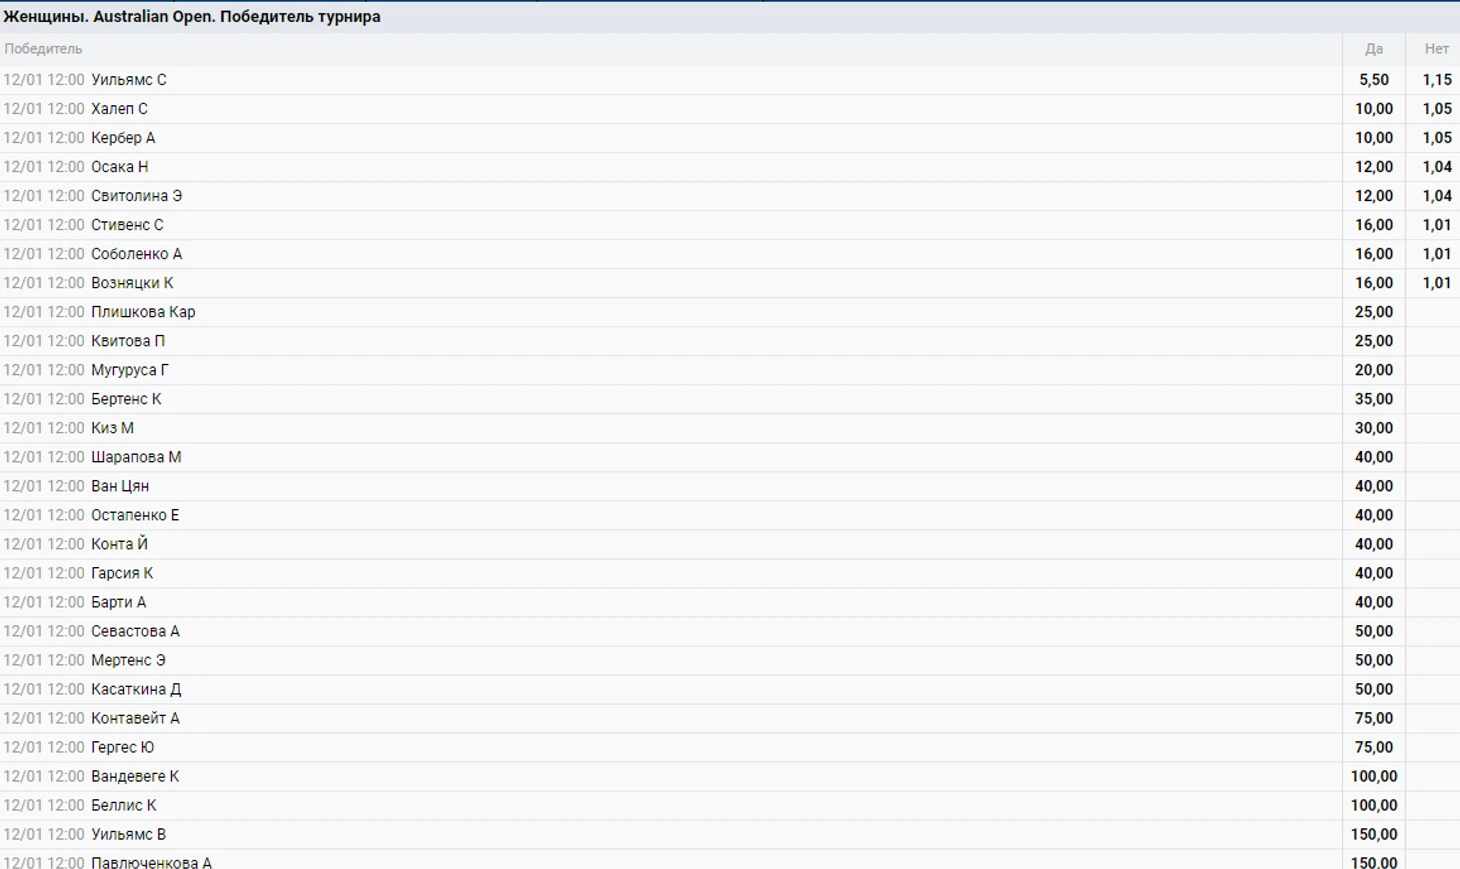1460x869 pixels.
Task: Select the 25,00 odds for Плишкова Кар
Action: coord(1373,312)
